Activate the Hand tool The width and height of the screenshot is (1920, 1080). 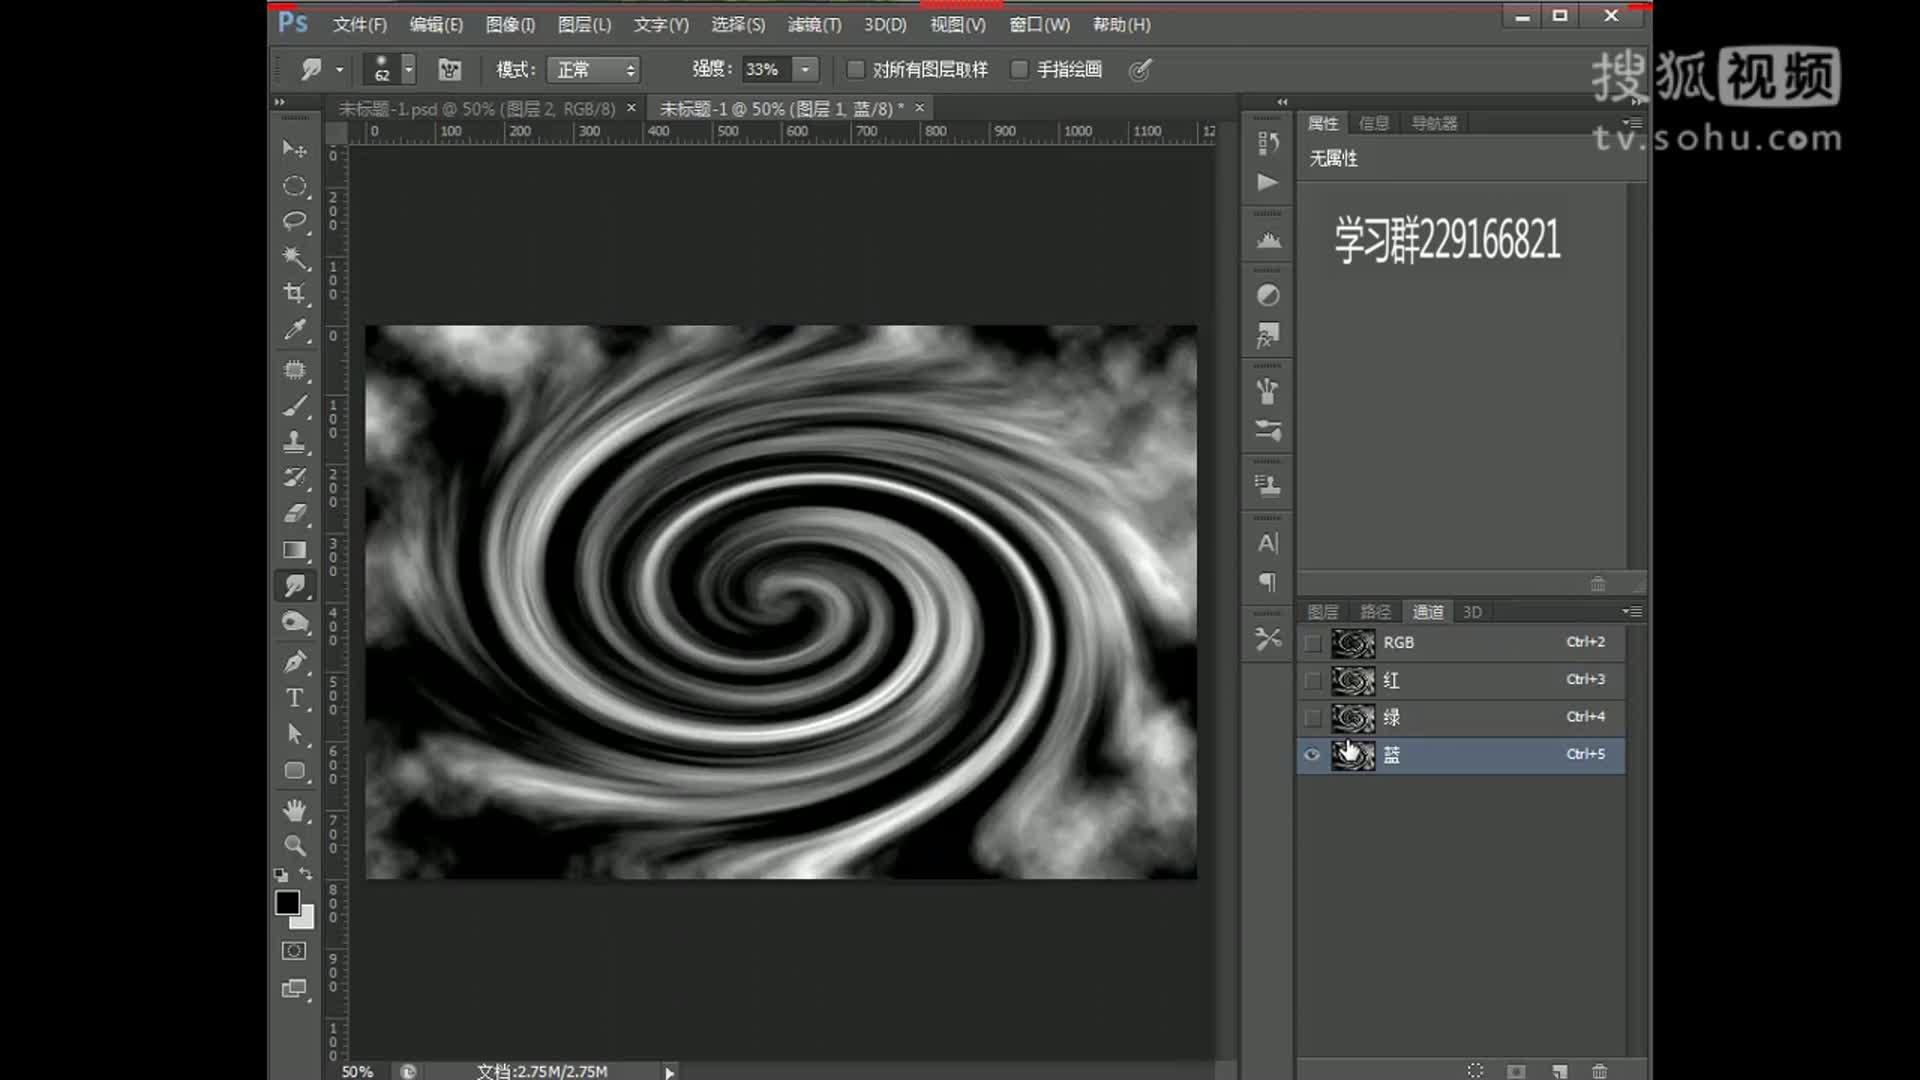(295, 809)
